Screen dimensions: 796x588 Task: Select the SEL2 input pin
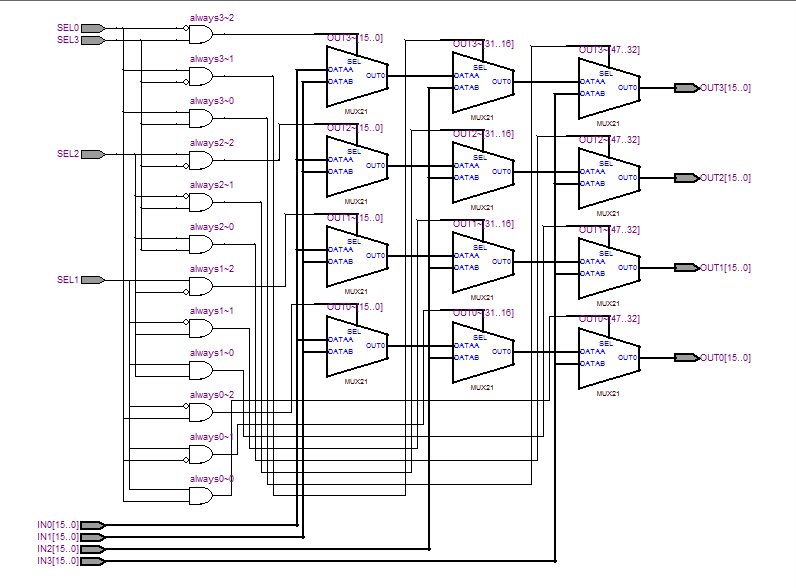tap(93, 154)
